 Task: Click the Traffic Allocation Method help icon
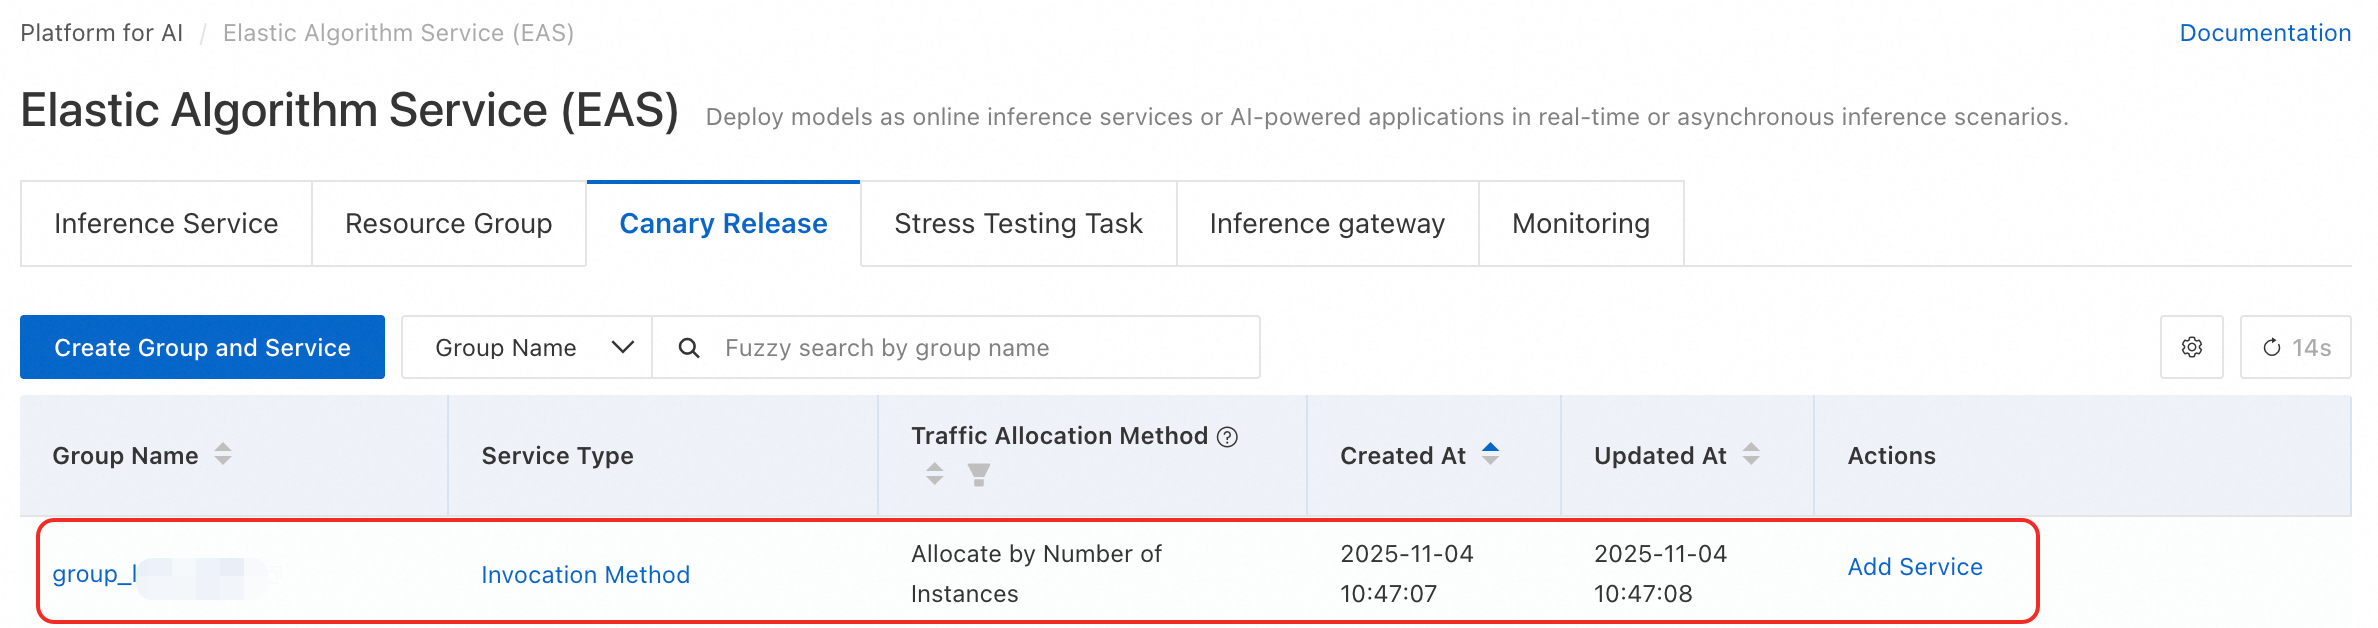(1227, 436)
